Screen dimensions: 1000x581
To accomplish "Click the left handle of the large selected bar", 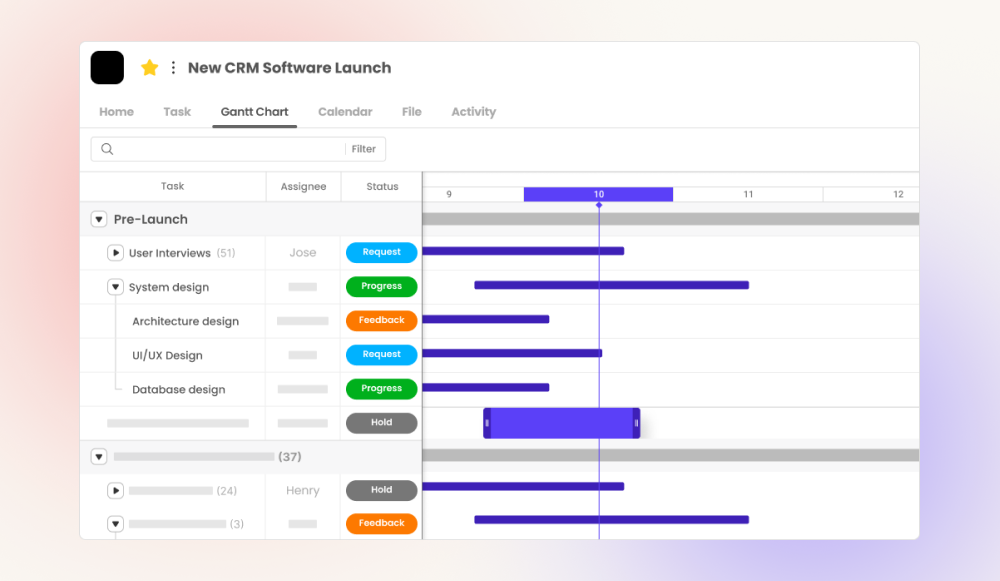I will coord(487,423).
